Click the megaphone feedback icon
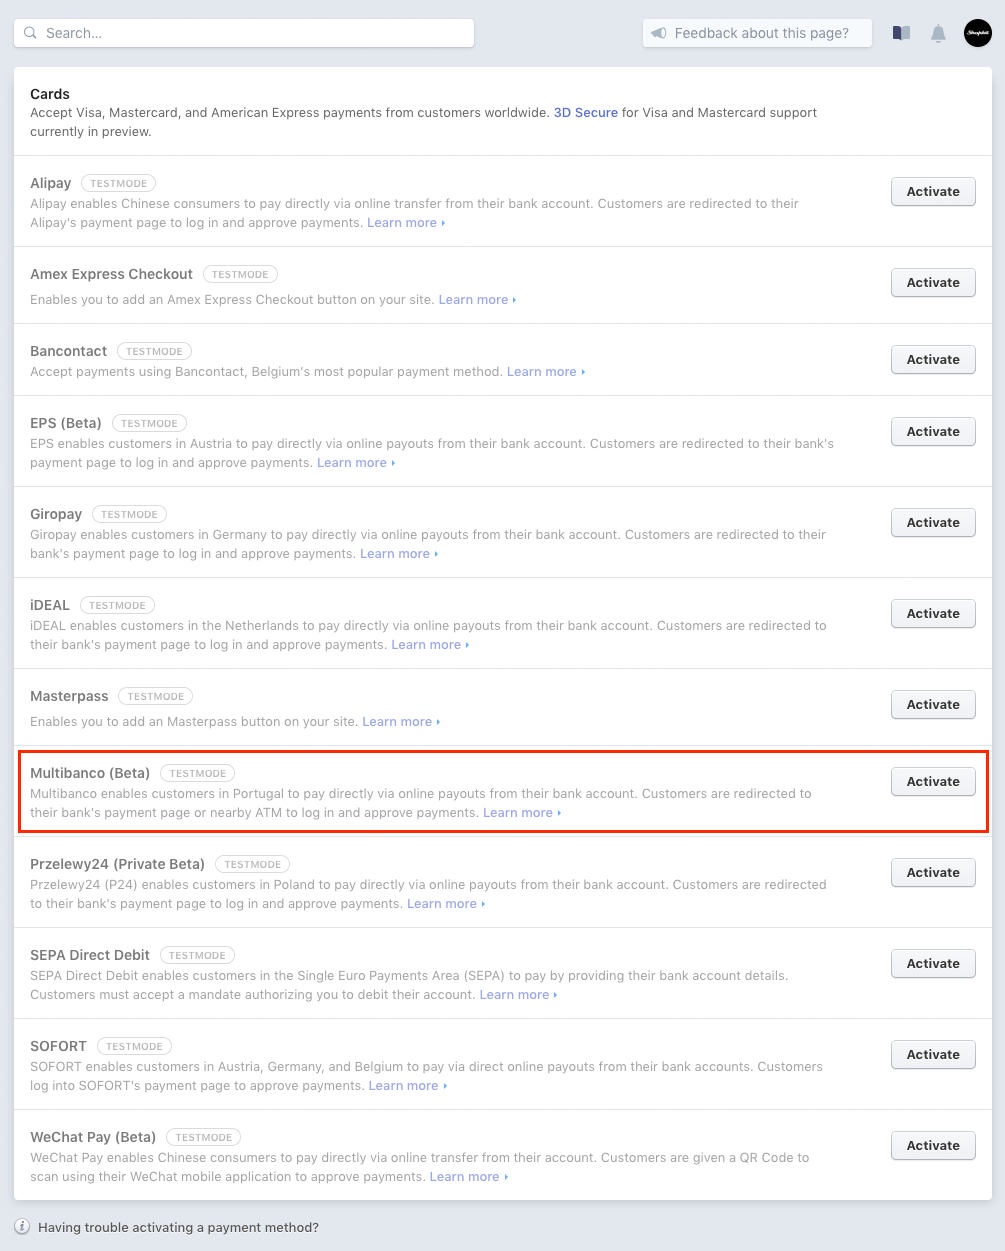The image size is (1005, 1251). pos(658,33)
